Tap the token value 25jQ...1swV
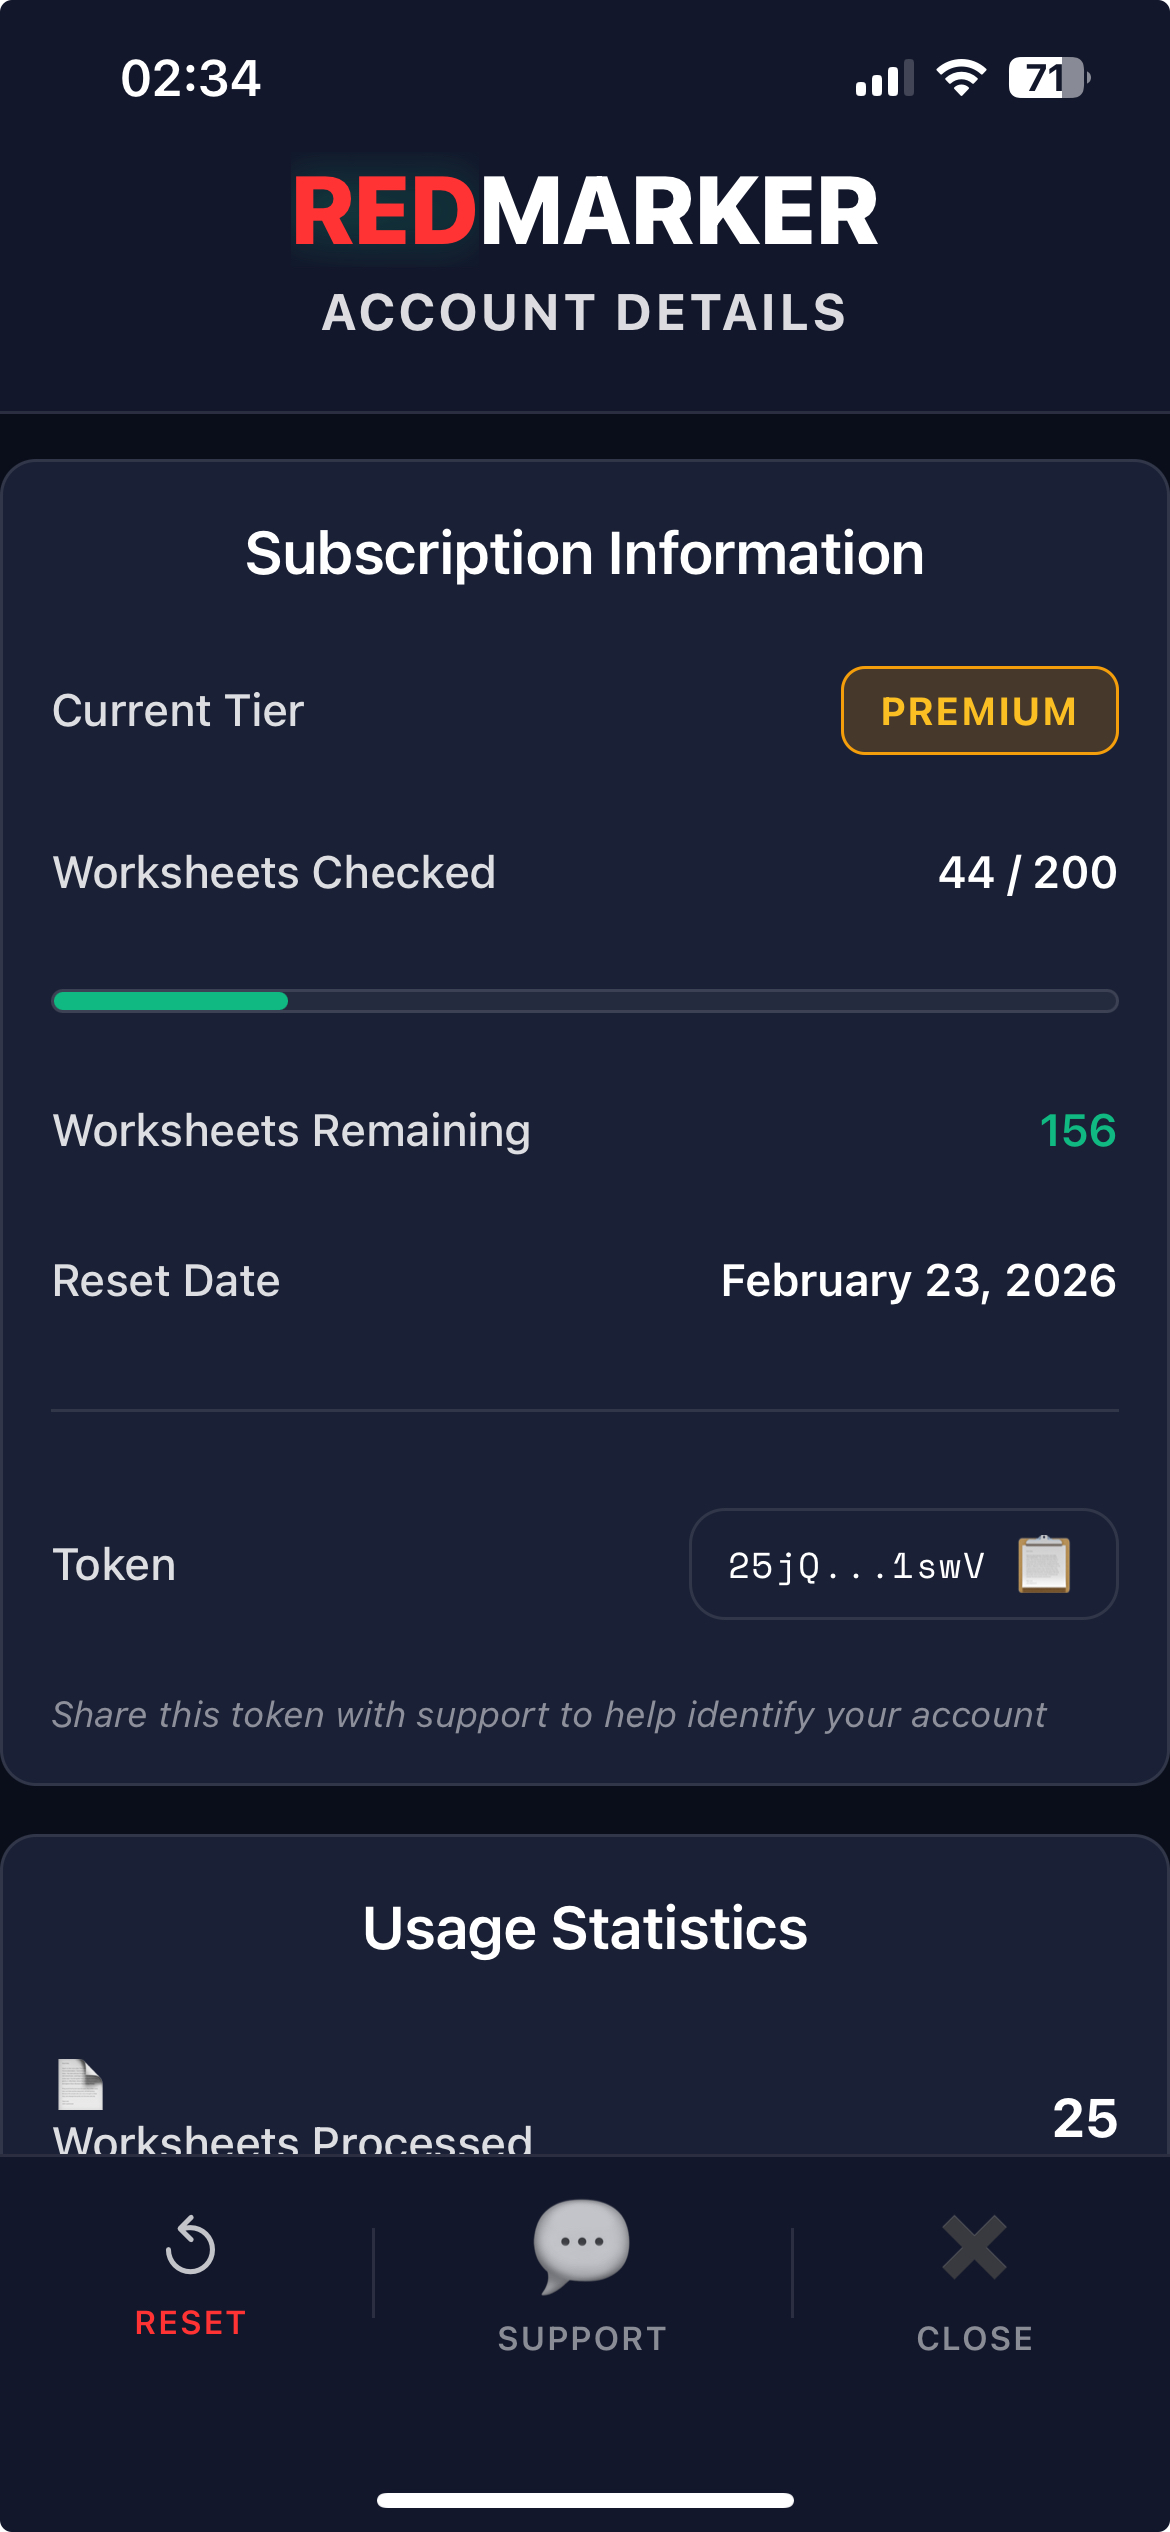 [x=855, y=1564]
